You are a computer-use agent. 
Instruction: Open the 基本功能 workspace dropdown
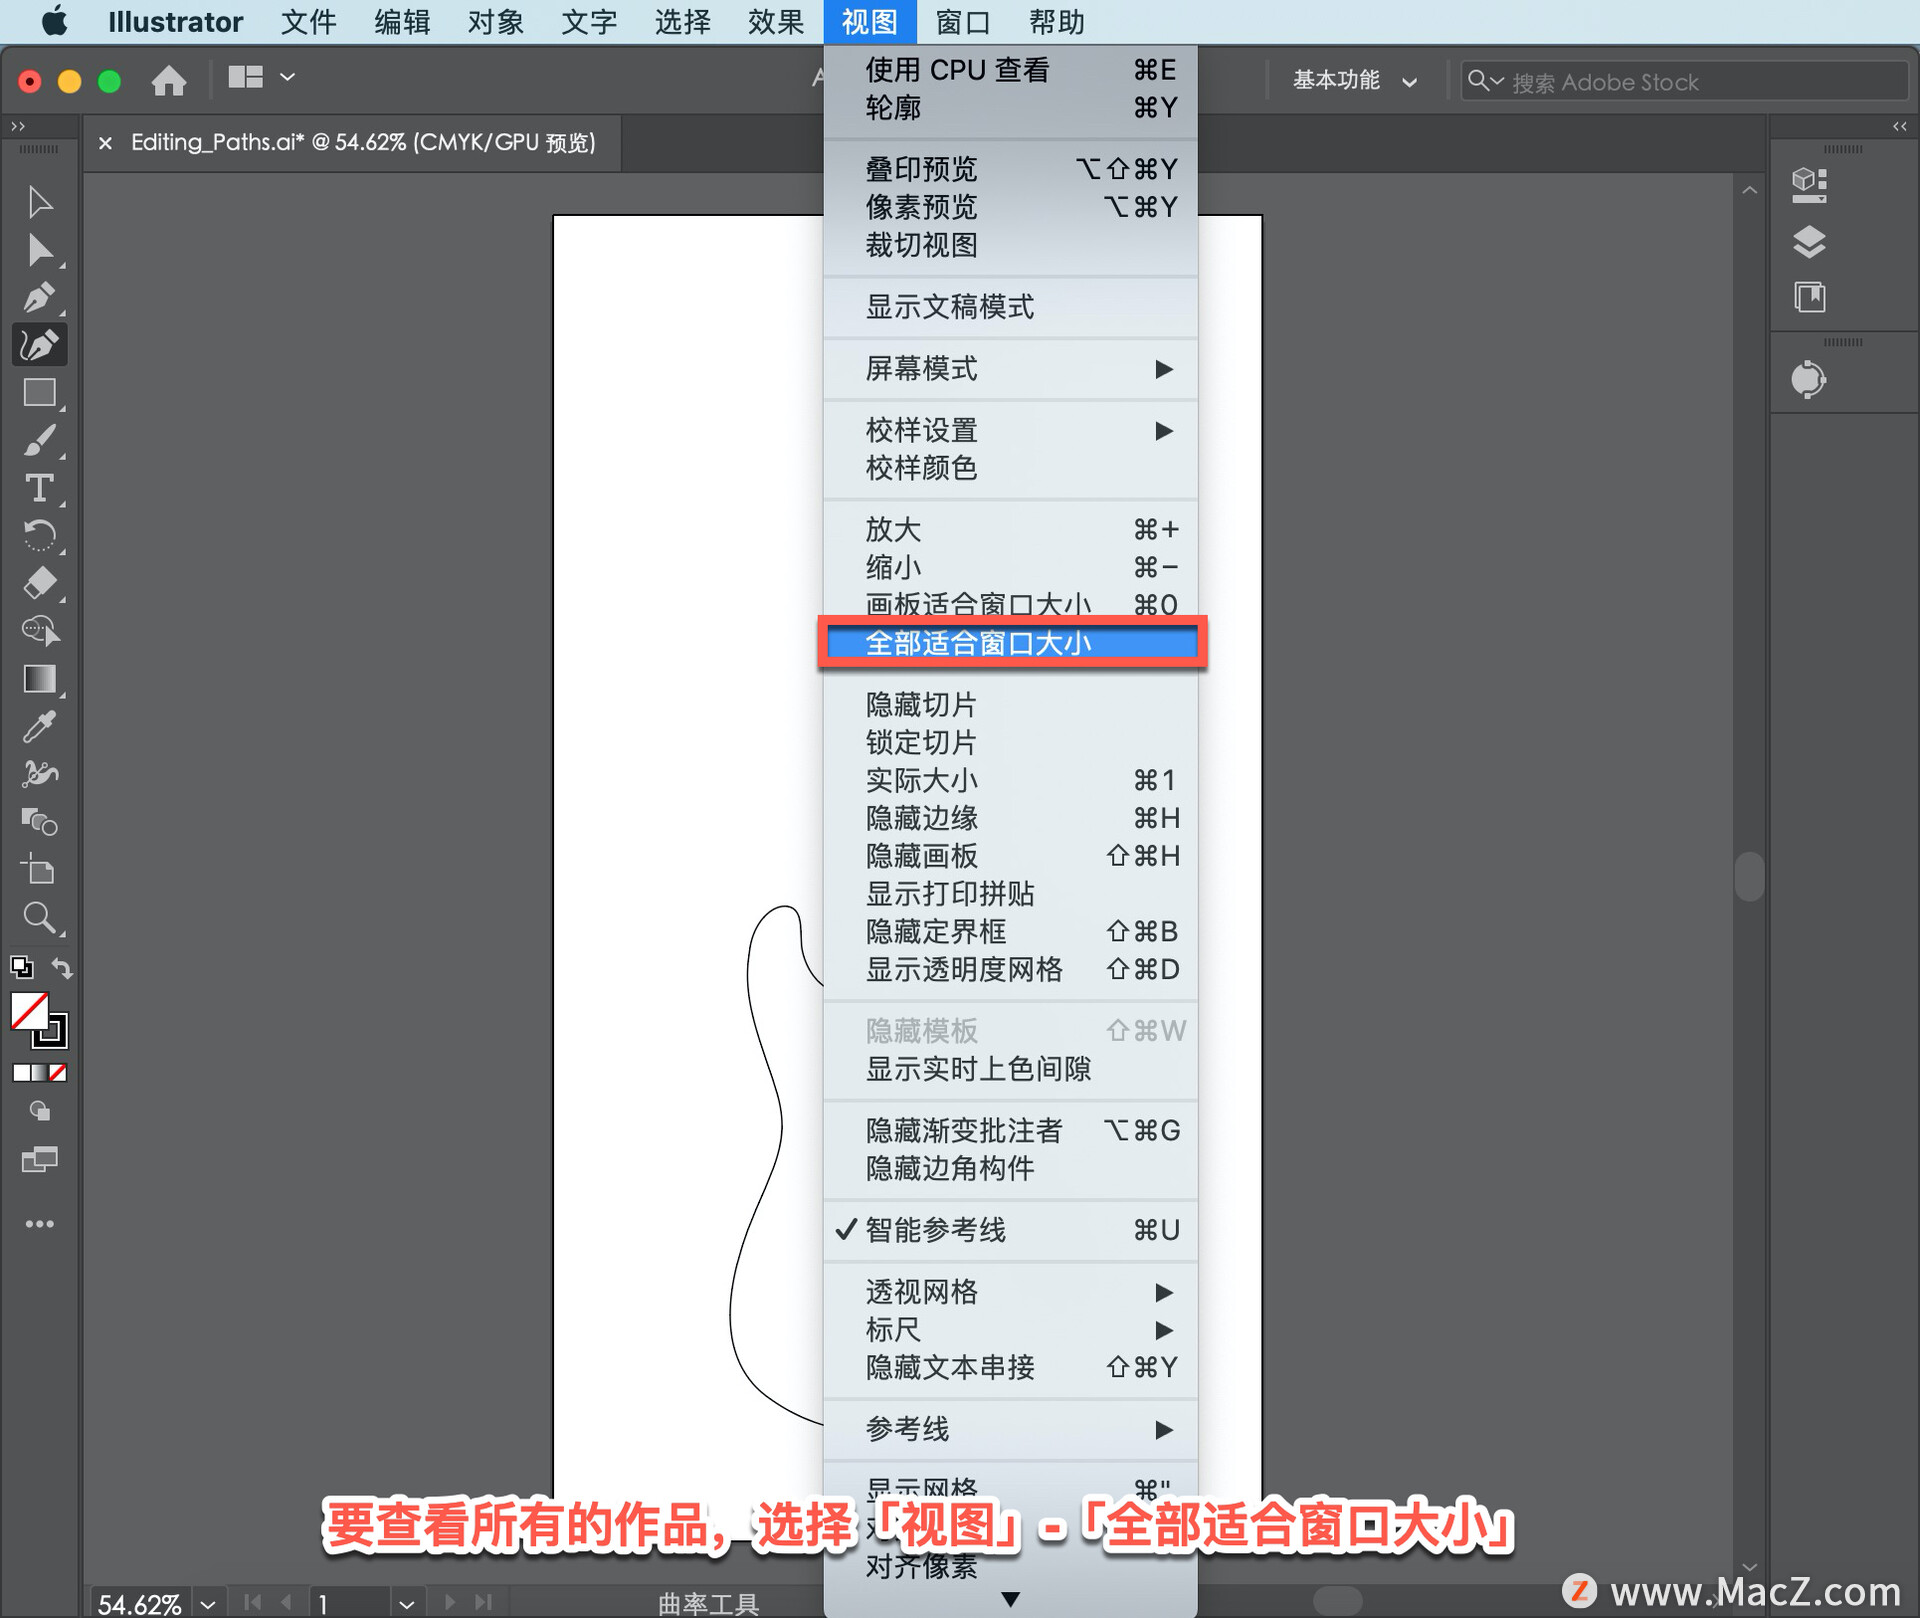1355,81
